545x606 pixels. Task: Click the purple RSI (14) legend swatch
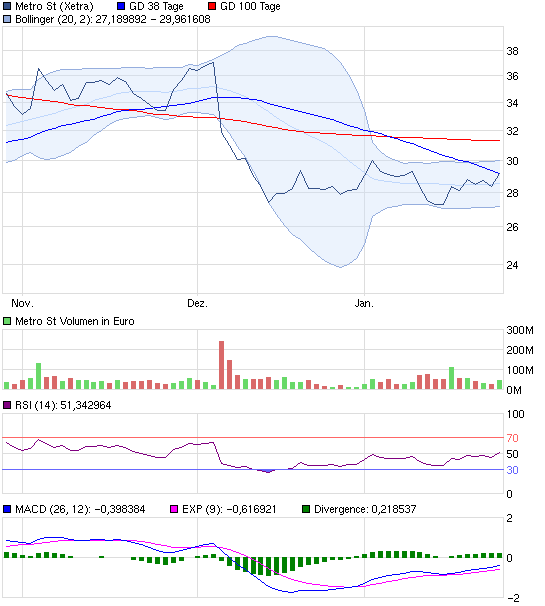[7, 405]
